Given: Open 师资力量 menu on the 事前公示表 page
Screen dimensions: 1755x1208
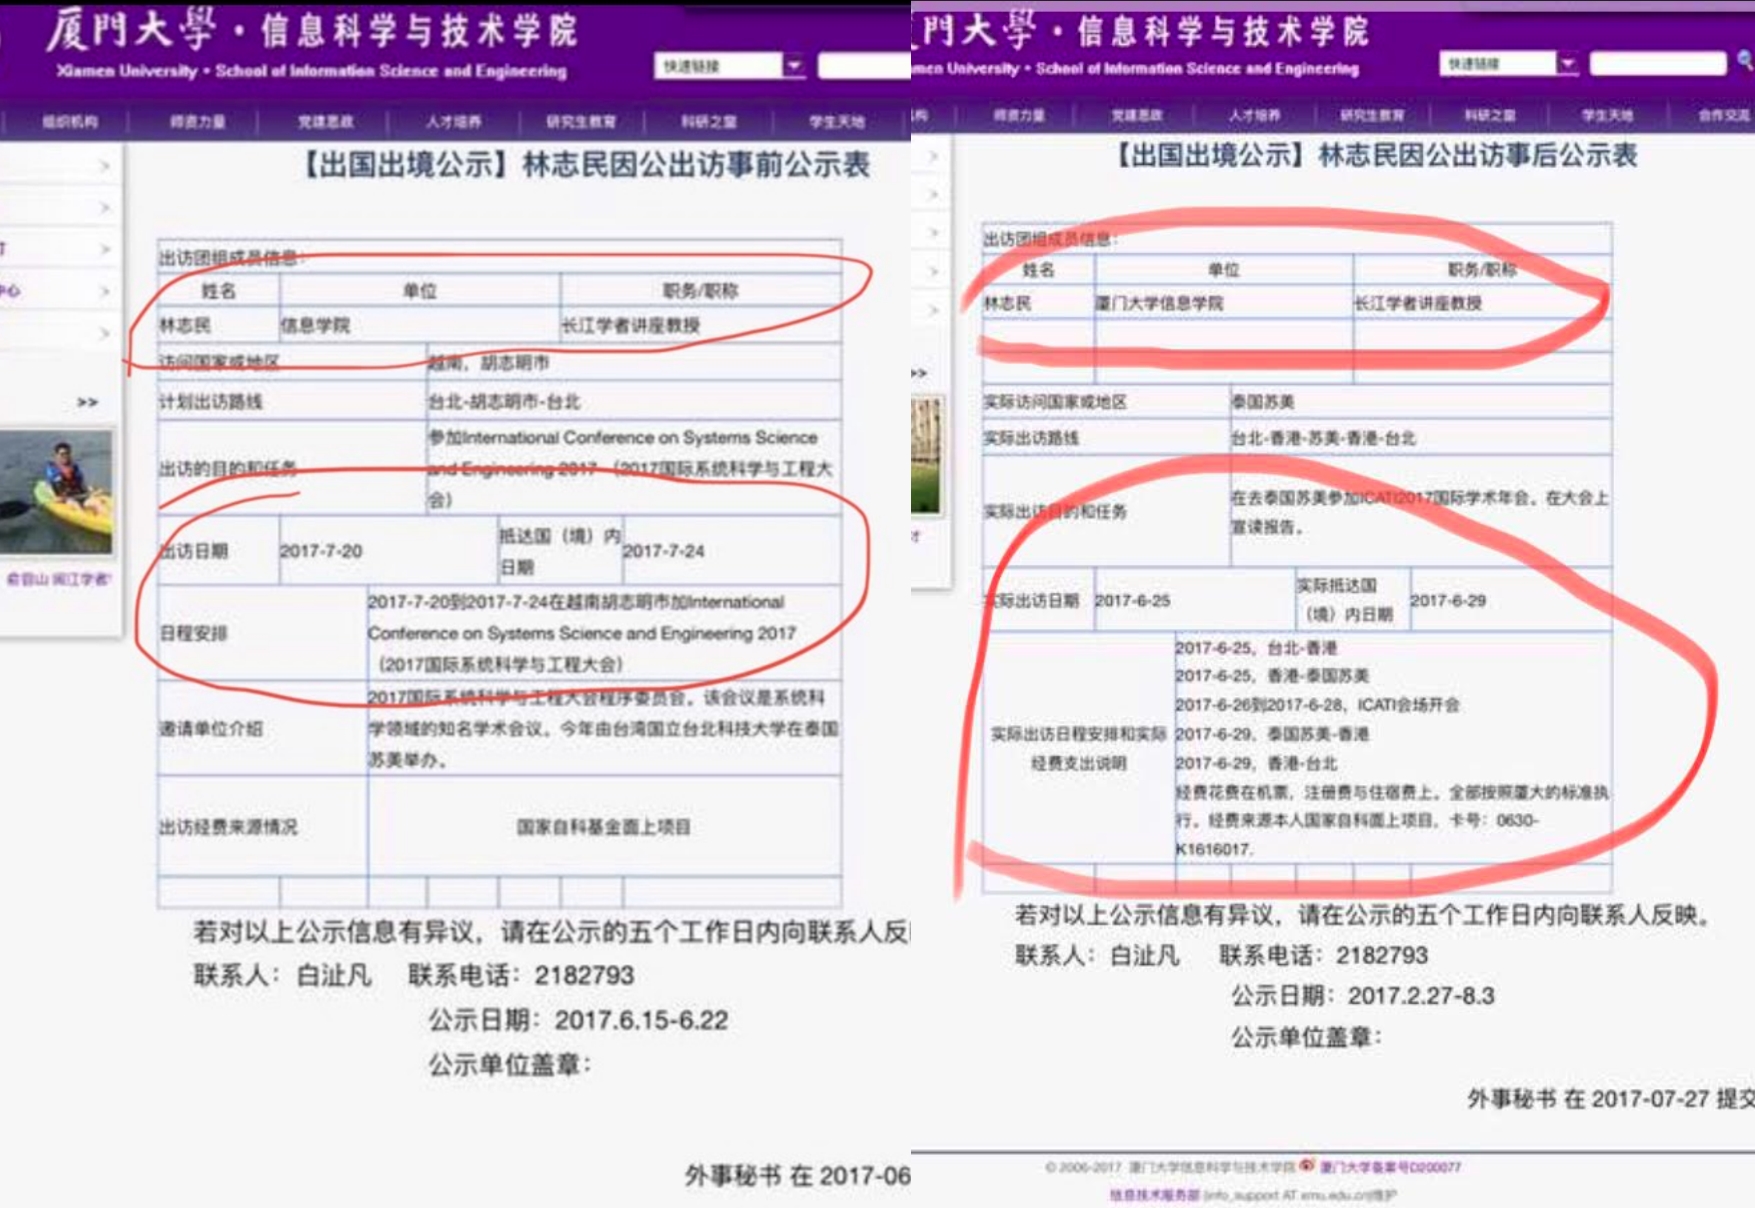Looking at the screenshot, I should [197, 121].
